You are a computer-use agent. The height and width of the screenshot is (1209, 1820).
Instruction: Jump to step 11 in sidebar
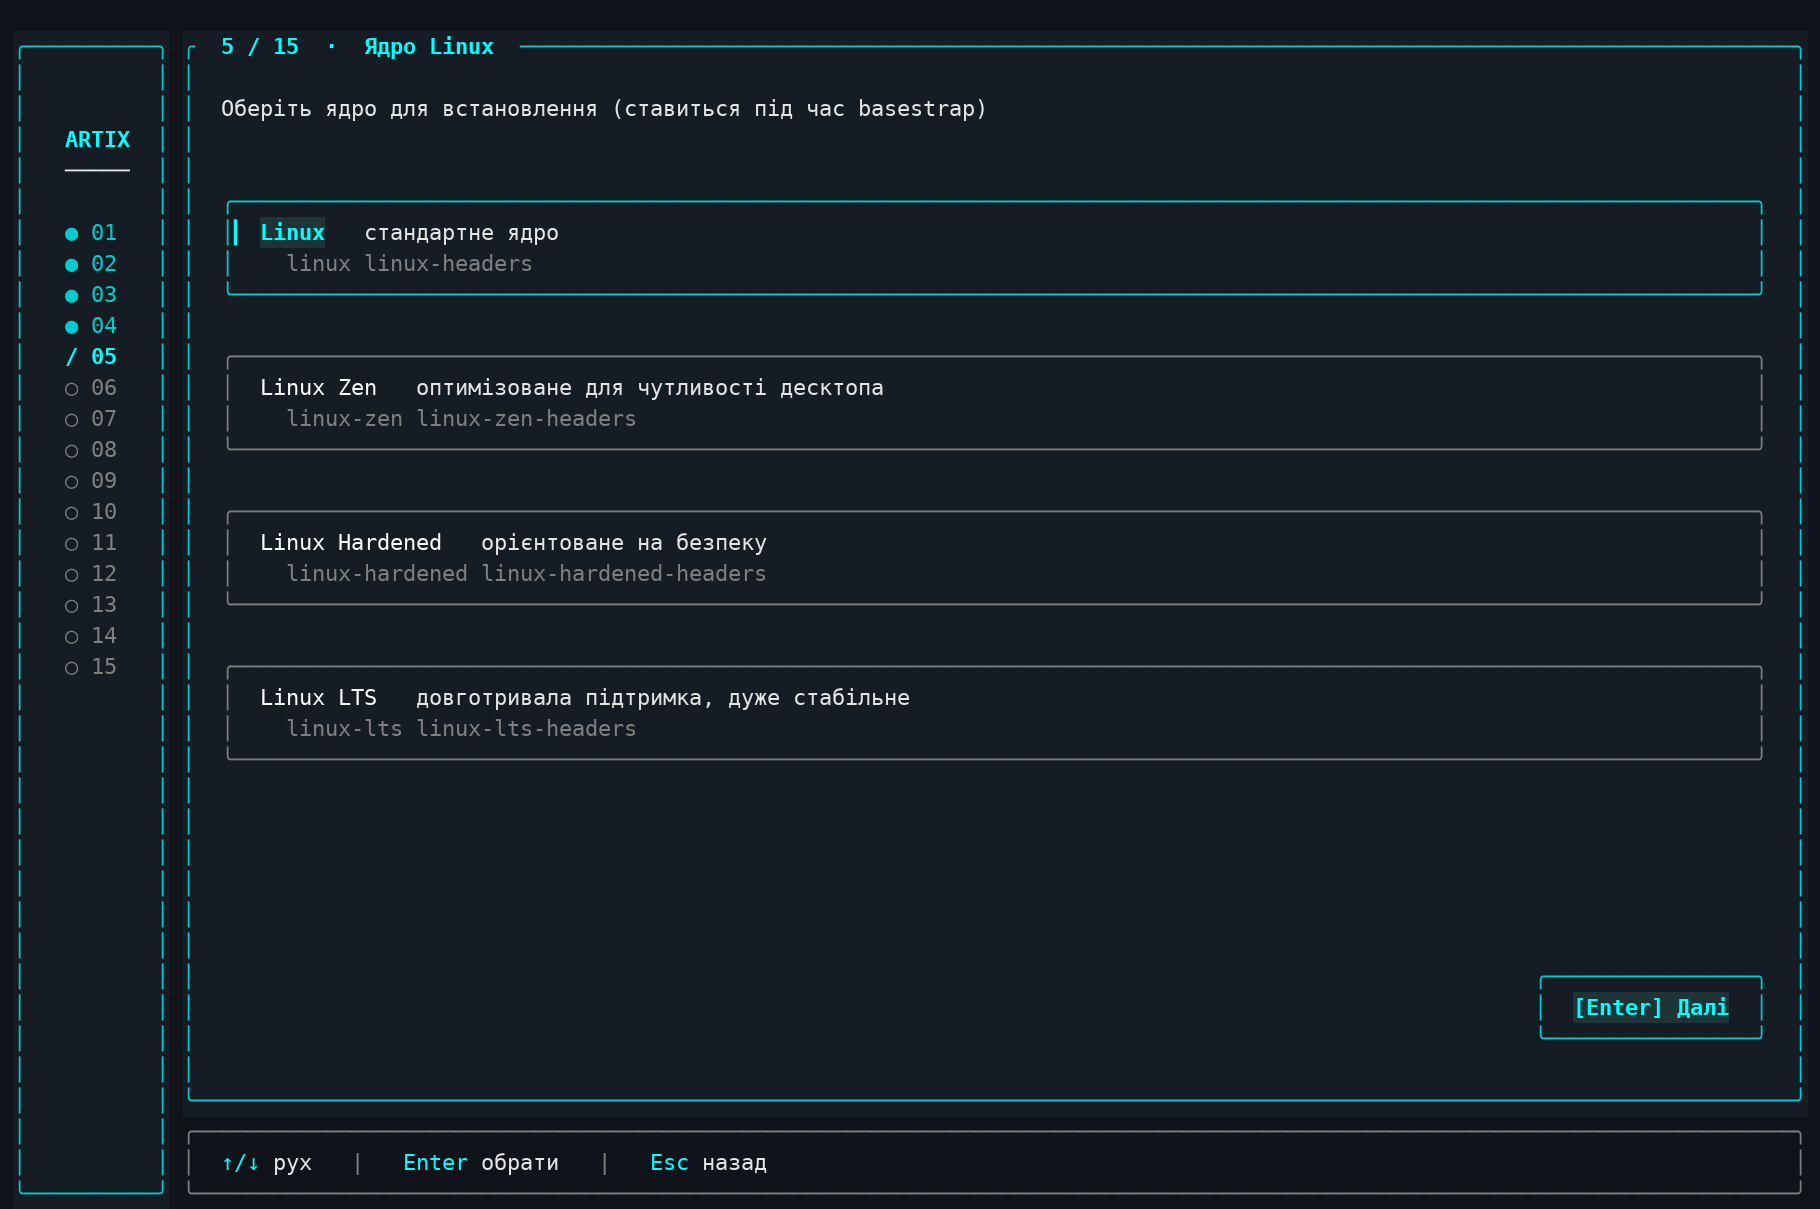click(91, 543)
